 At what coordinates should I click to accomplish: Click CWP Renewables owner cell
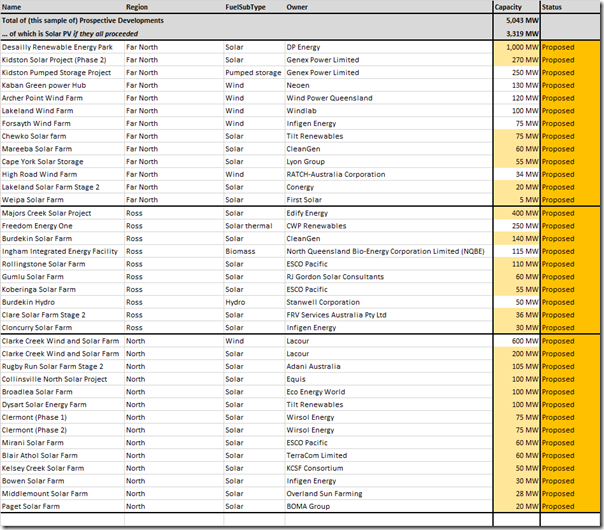389,226
